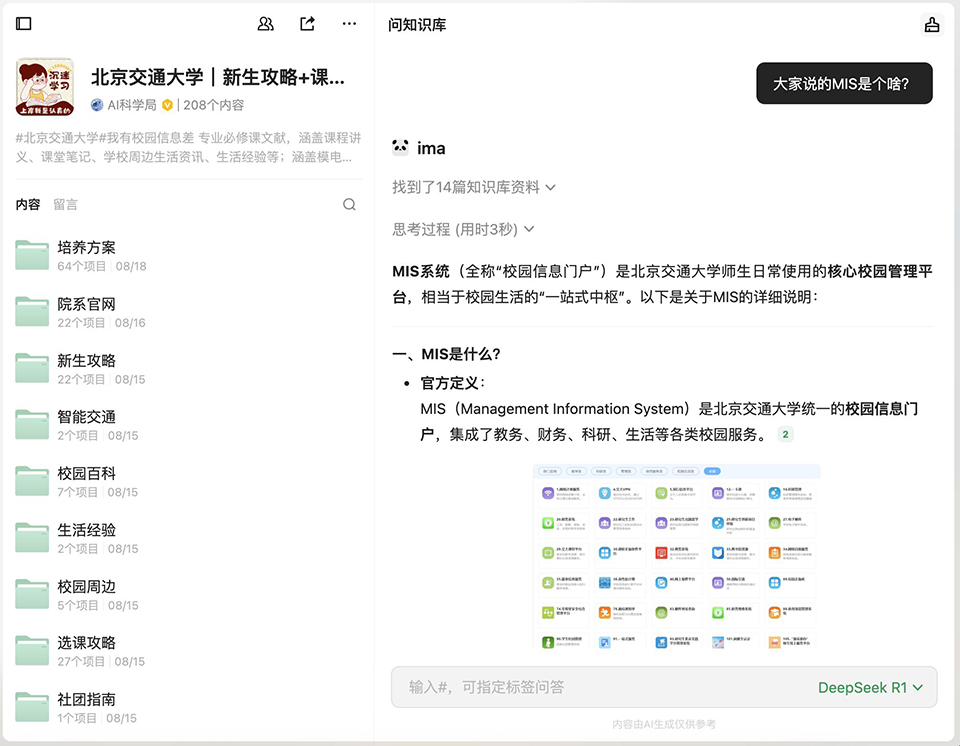Open the 选课攻略 folder
The image size is (960, 746).
coord(87,642)
